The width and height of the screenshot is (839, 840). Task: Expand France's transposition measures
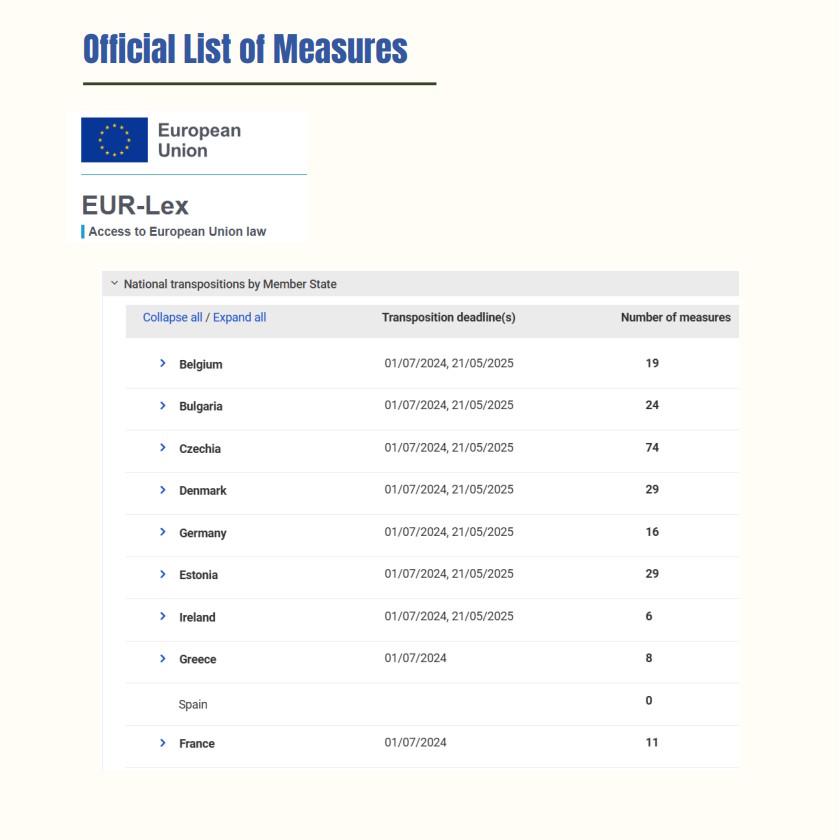pos(163,743)
